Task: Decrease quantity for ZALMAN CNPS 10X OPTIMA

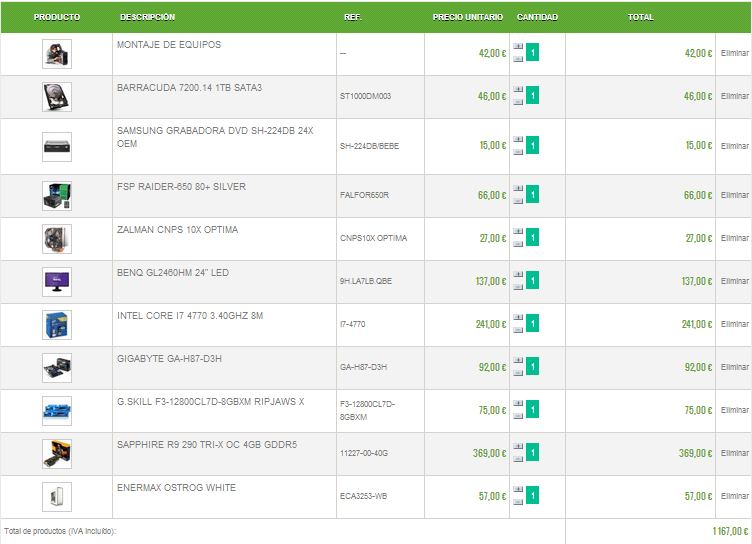Action: pyautogui.click(x=518, y=244)
